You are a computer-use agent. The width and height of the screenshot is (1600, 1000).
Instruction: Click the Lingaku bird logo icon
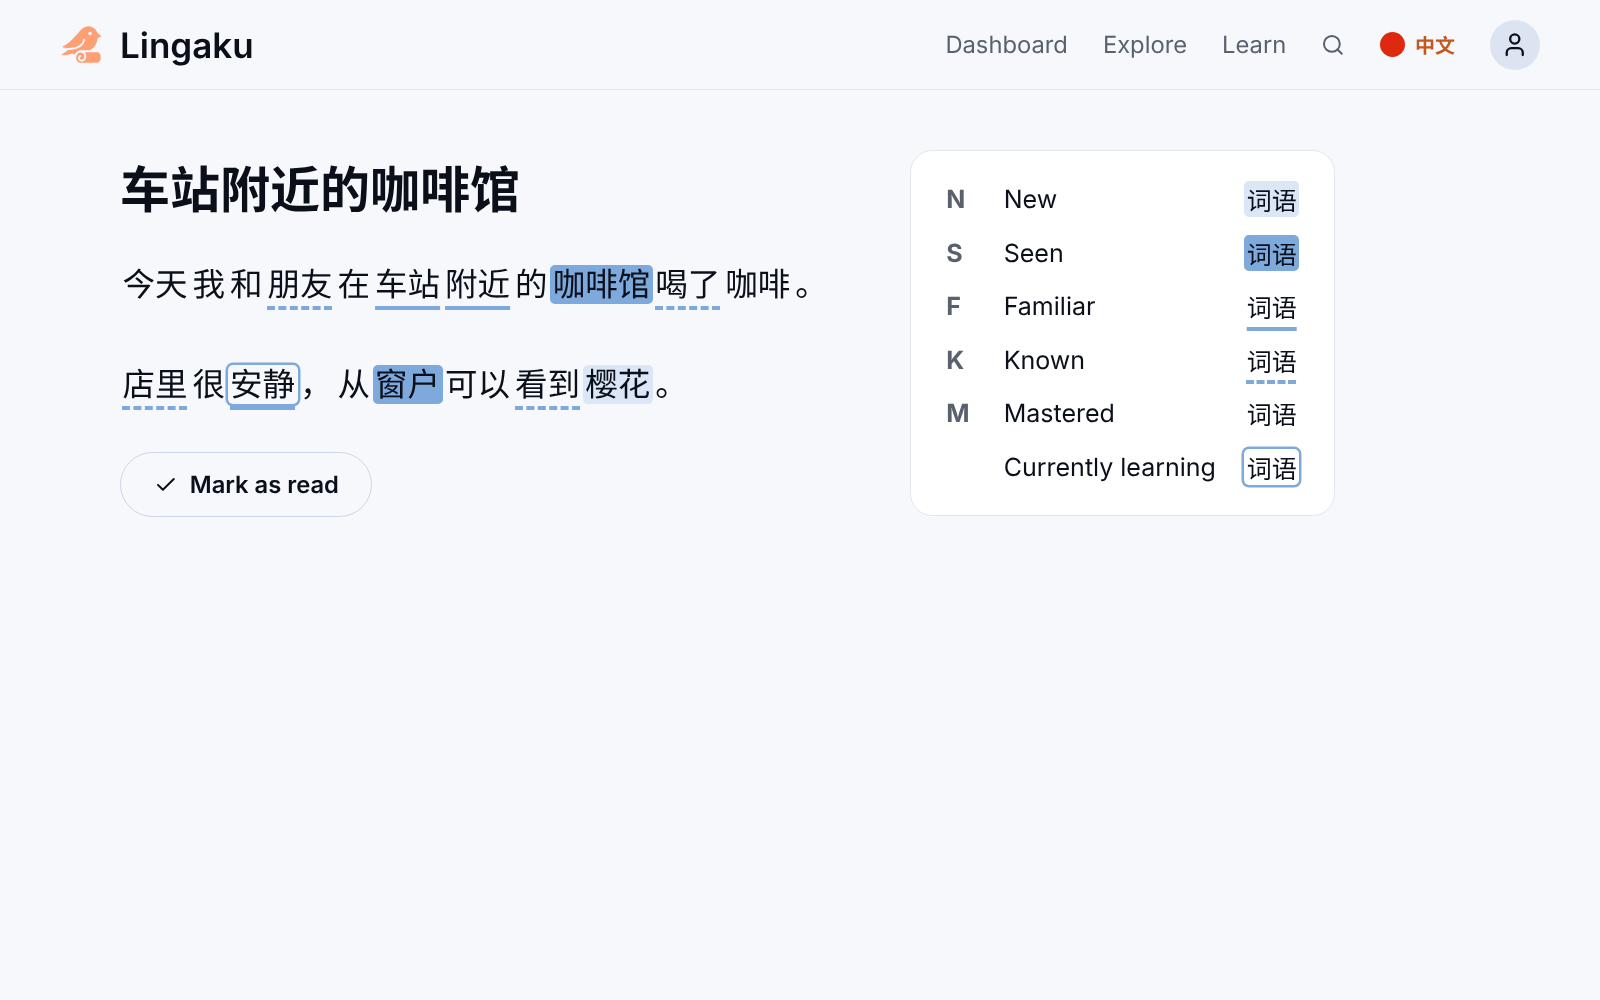[82, 45]
